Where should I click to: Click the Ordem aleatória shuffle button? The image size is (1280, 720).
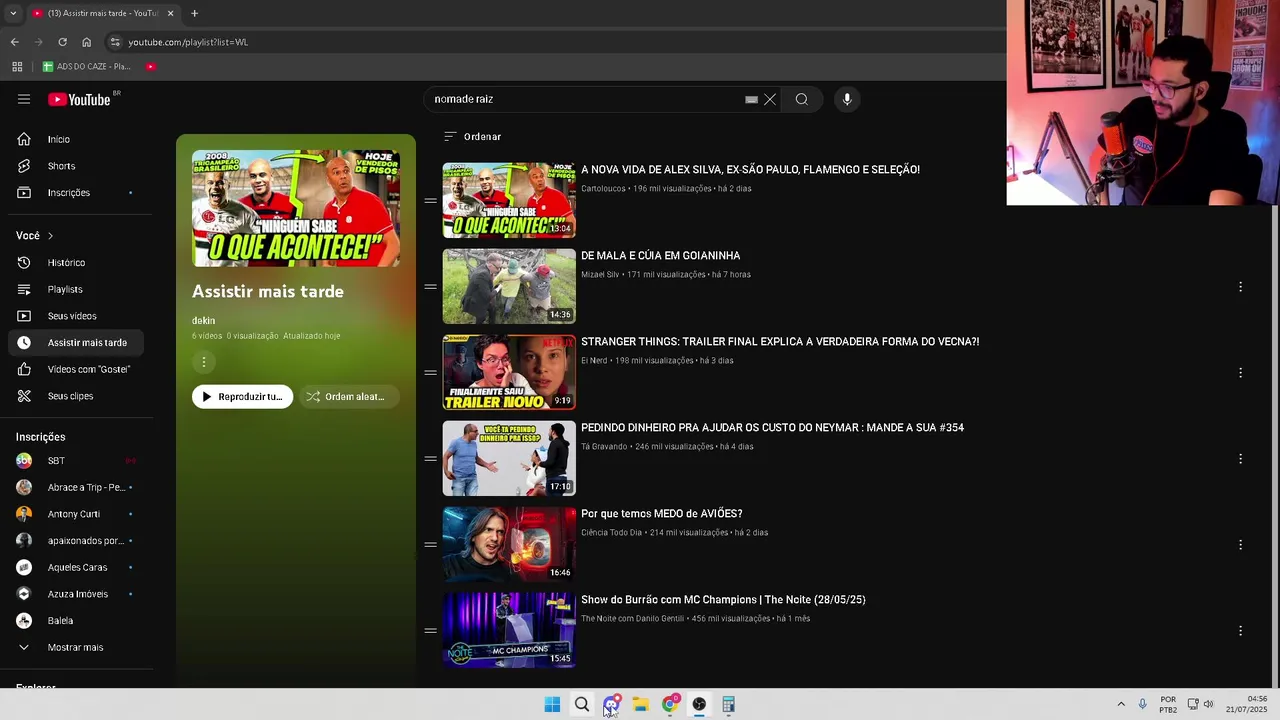coord(347,397)
